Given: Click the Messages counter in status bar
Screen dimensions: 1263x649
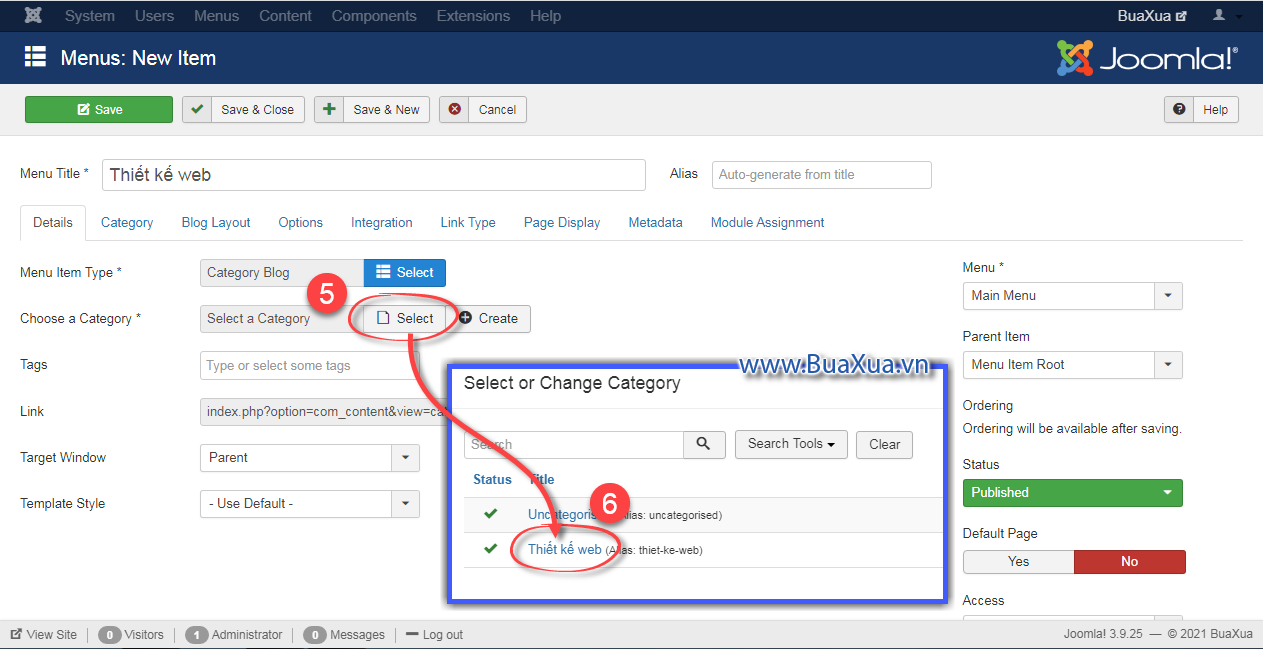Looking at the screenshot, I should point(344,635).
